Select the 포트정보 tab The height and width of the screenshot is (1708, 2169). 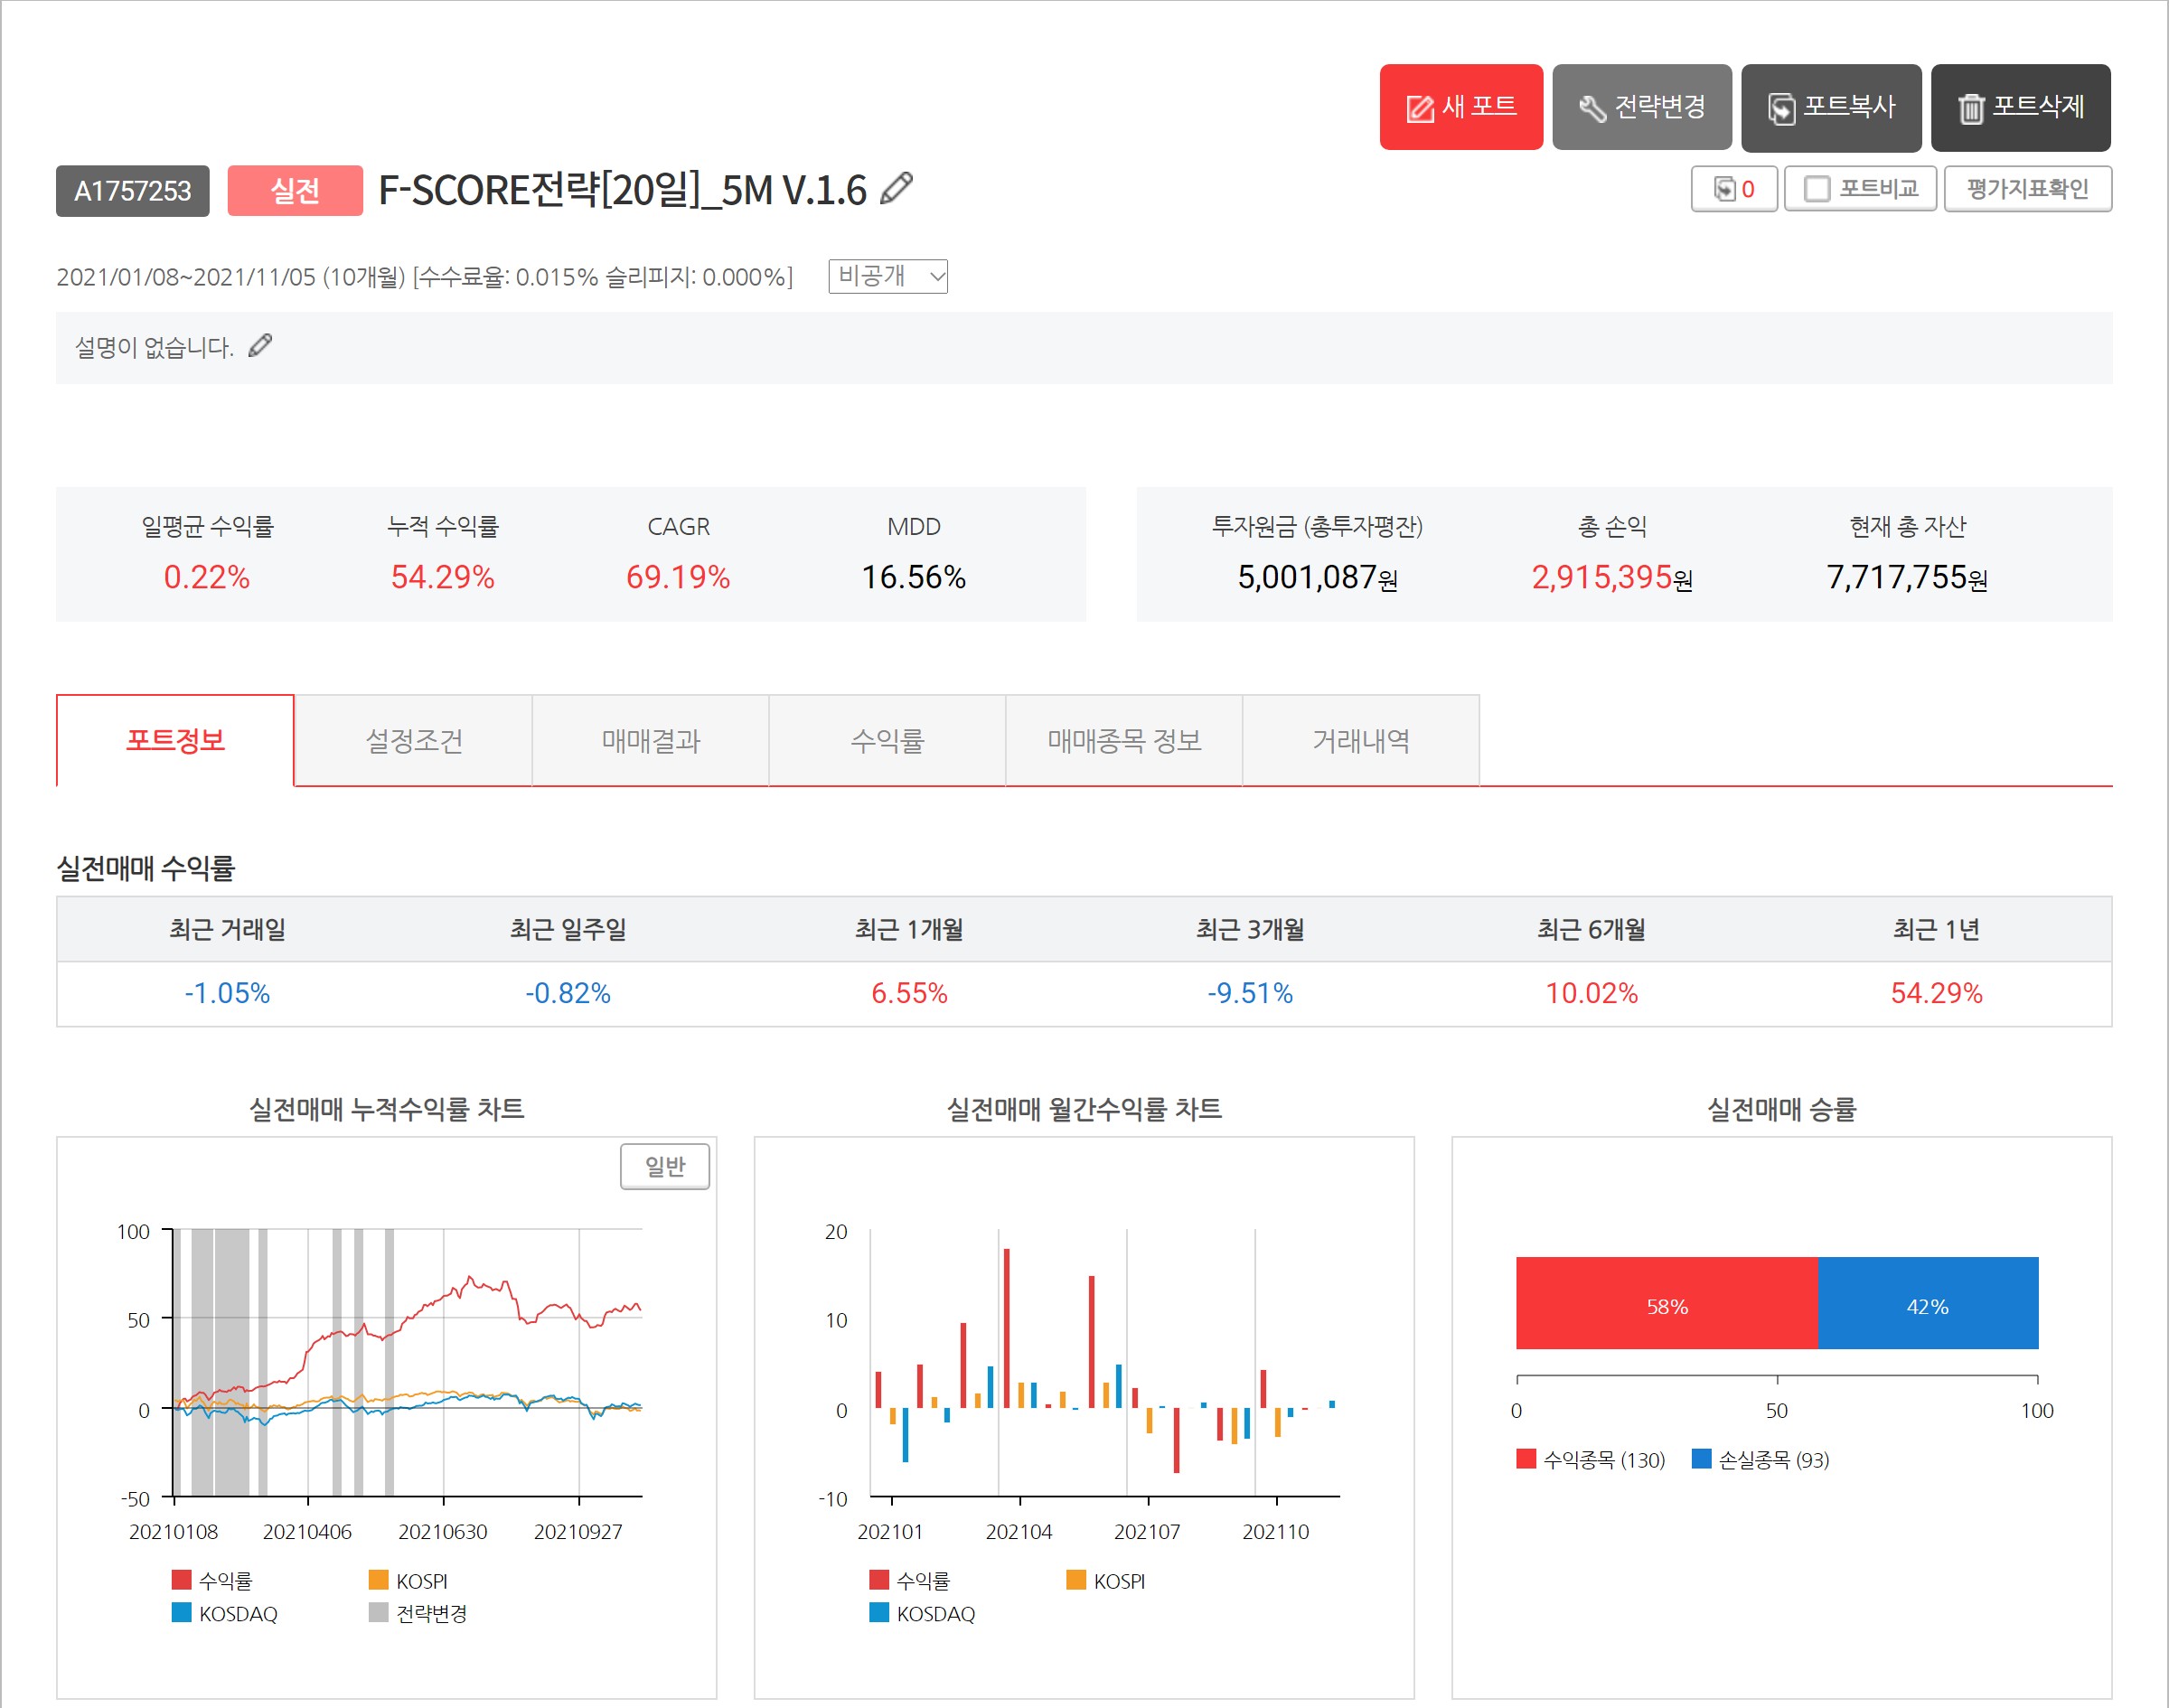point(175,741)
